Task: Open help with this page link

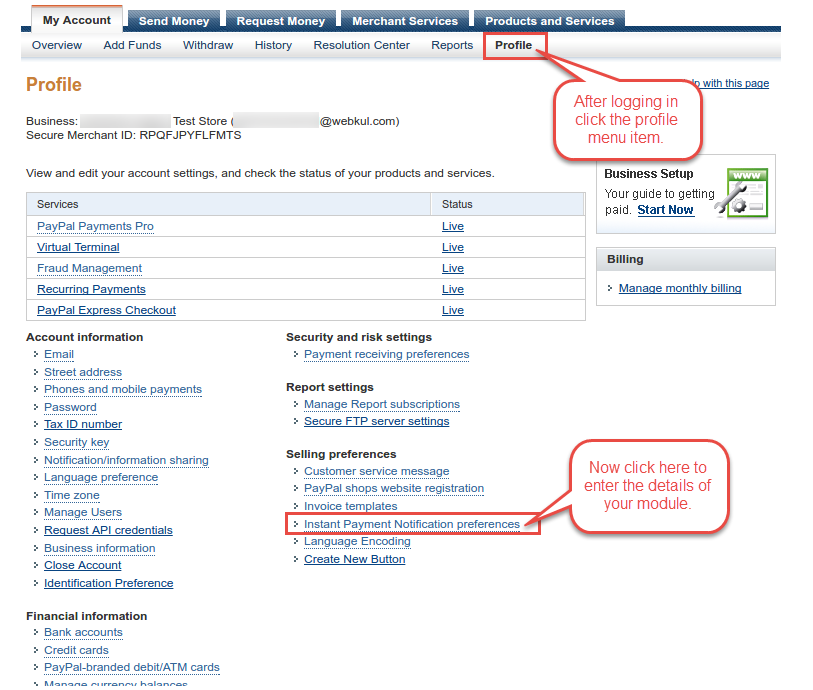Action: tap(735, 83)
